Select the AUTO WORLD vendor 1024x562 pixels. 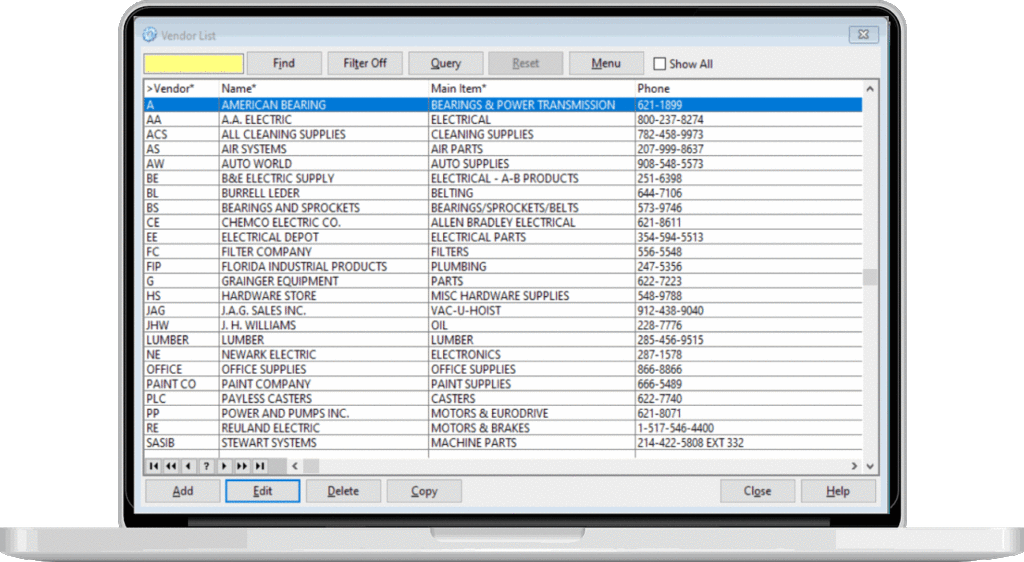(503, 164)
